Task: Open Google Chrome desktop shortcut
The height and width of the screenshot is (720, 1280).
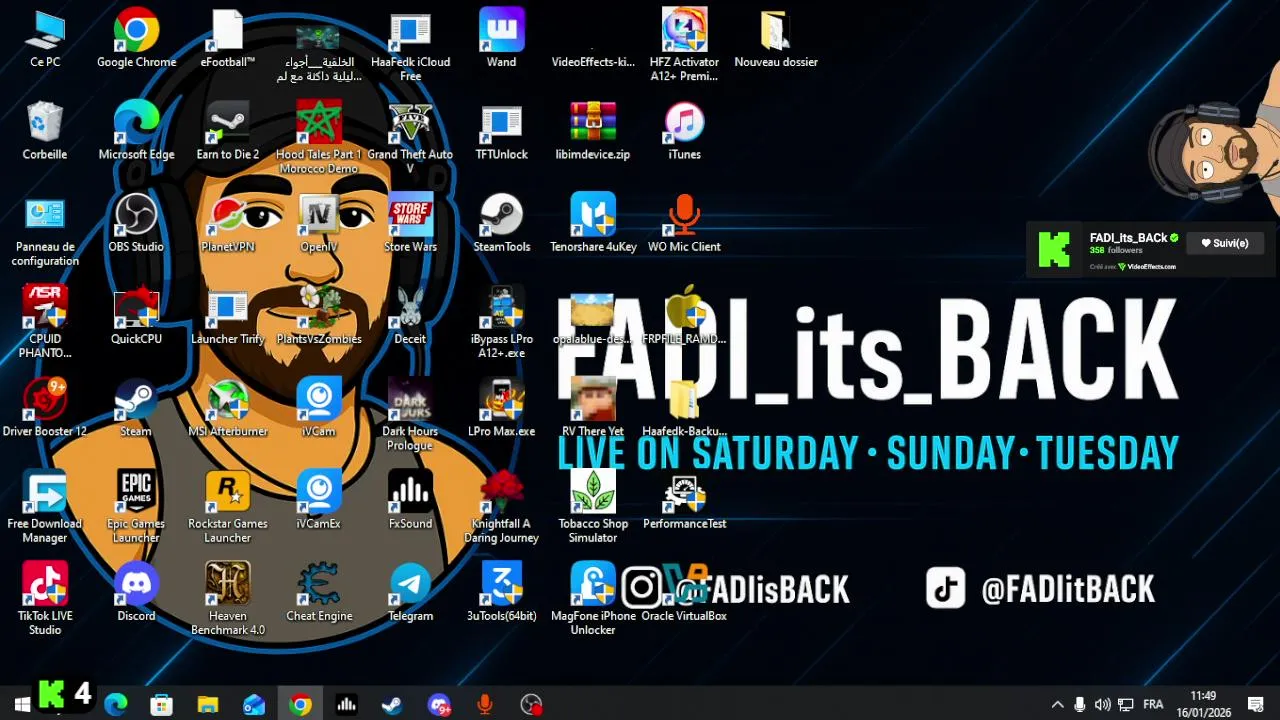Action: click(x=136, y=40)
